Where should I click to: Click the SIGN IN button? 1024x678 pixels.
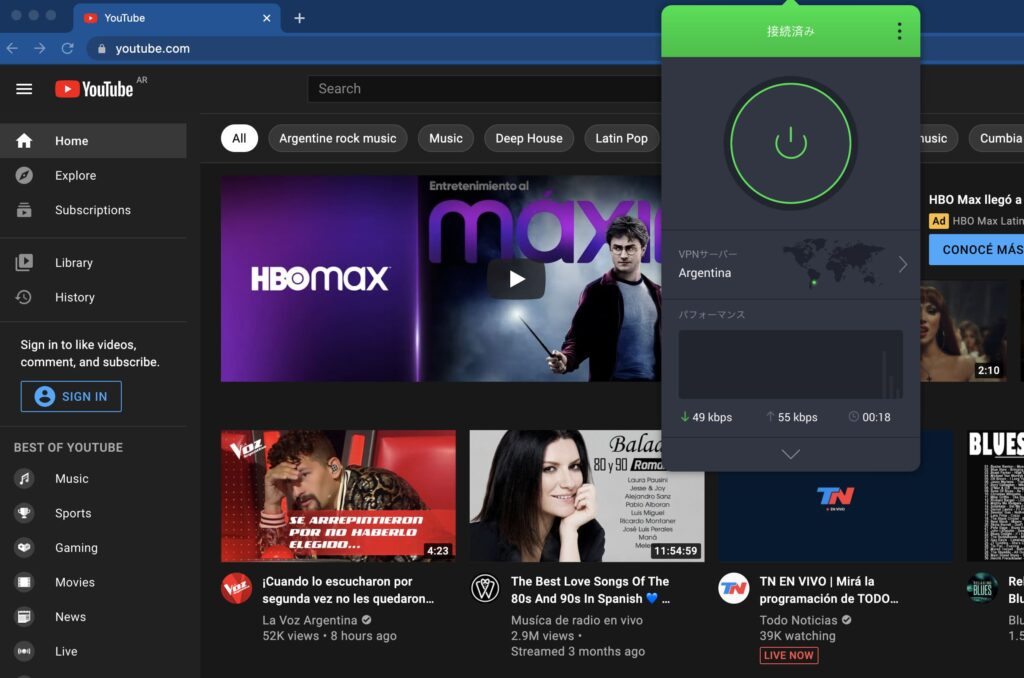(x=71, y=396)
